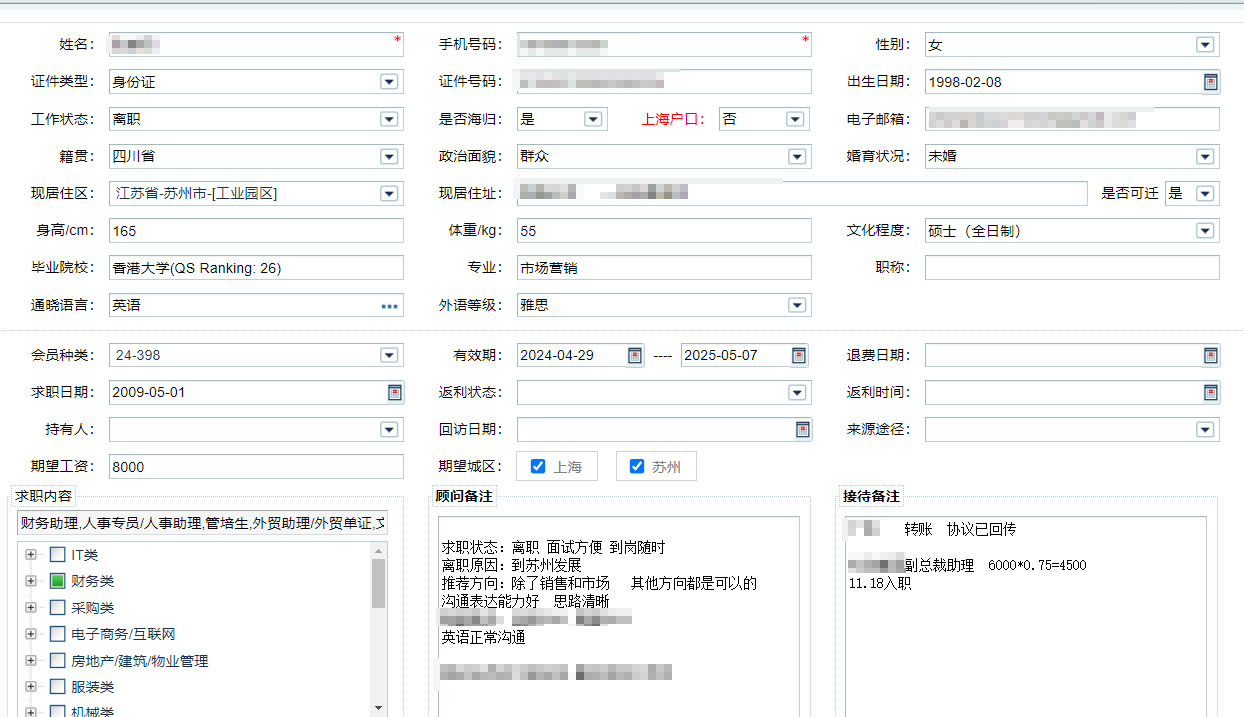Toggle the 苏州 expected city checkbox
This screenshot has height=717, width=1244.
(637, 466)
